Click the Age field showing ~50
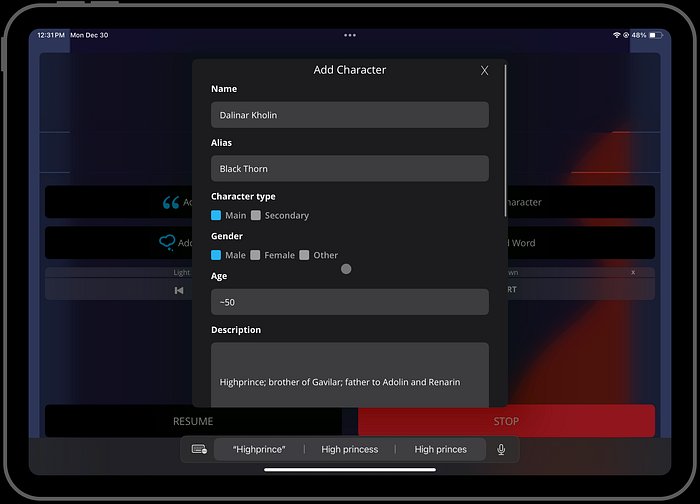 click(350, 302)
